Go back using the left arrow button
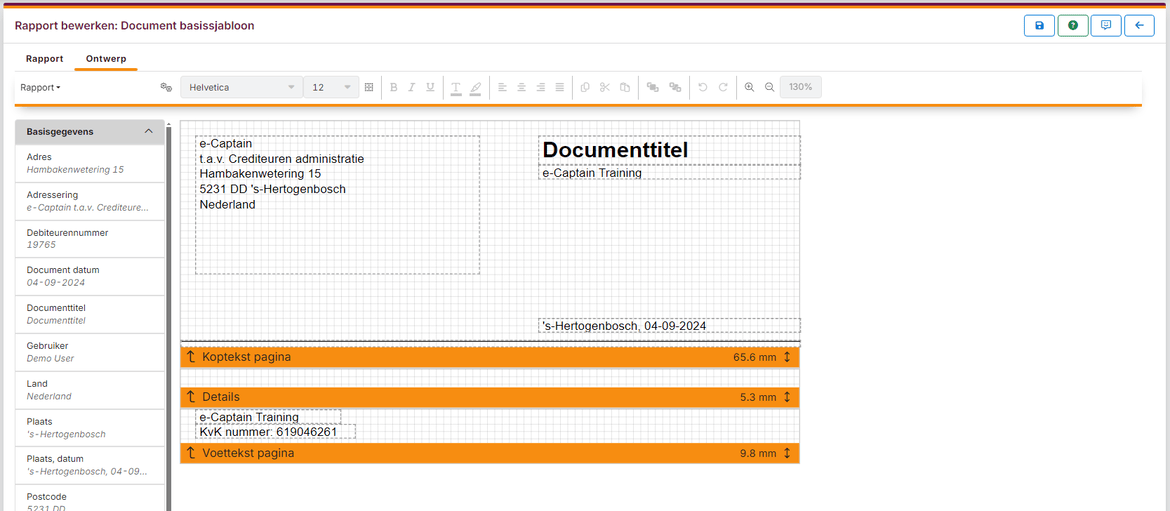 [x=1139, y=25]
